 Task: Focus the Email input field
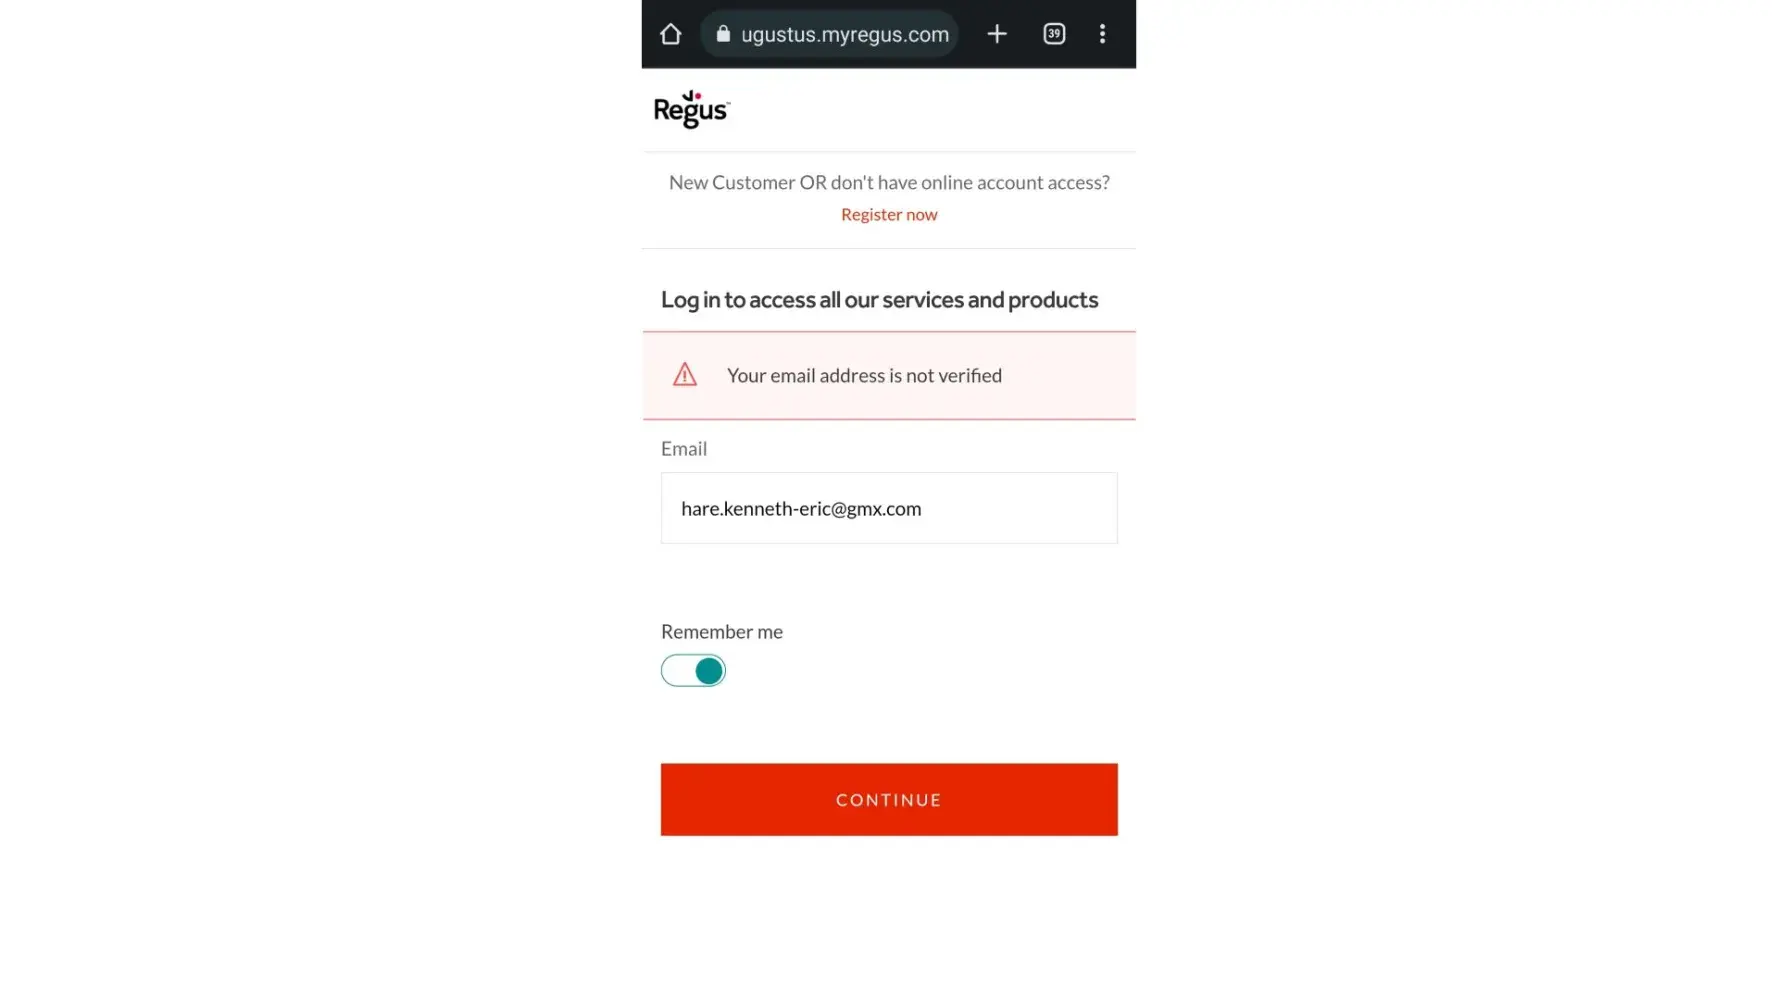pos(888,508)
